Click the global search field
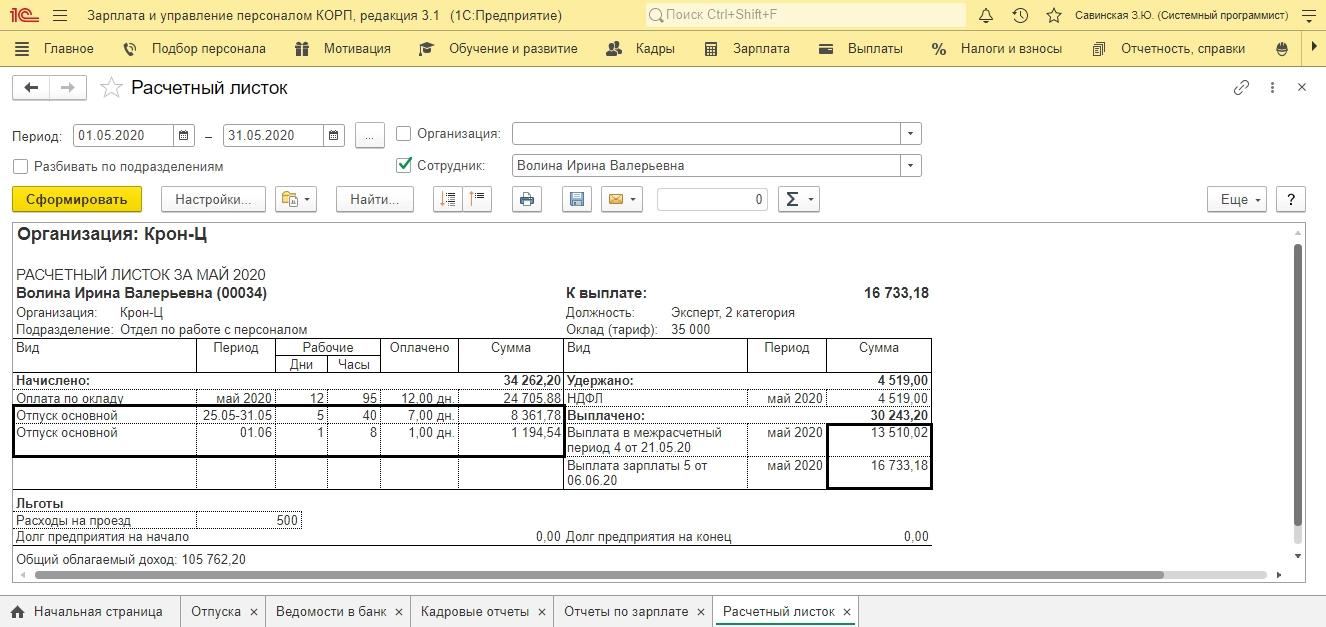 coord(805,16)
